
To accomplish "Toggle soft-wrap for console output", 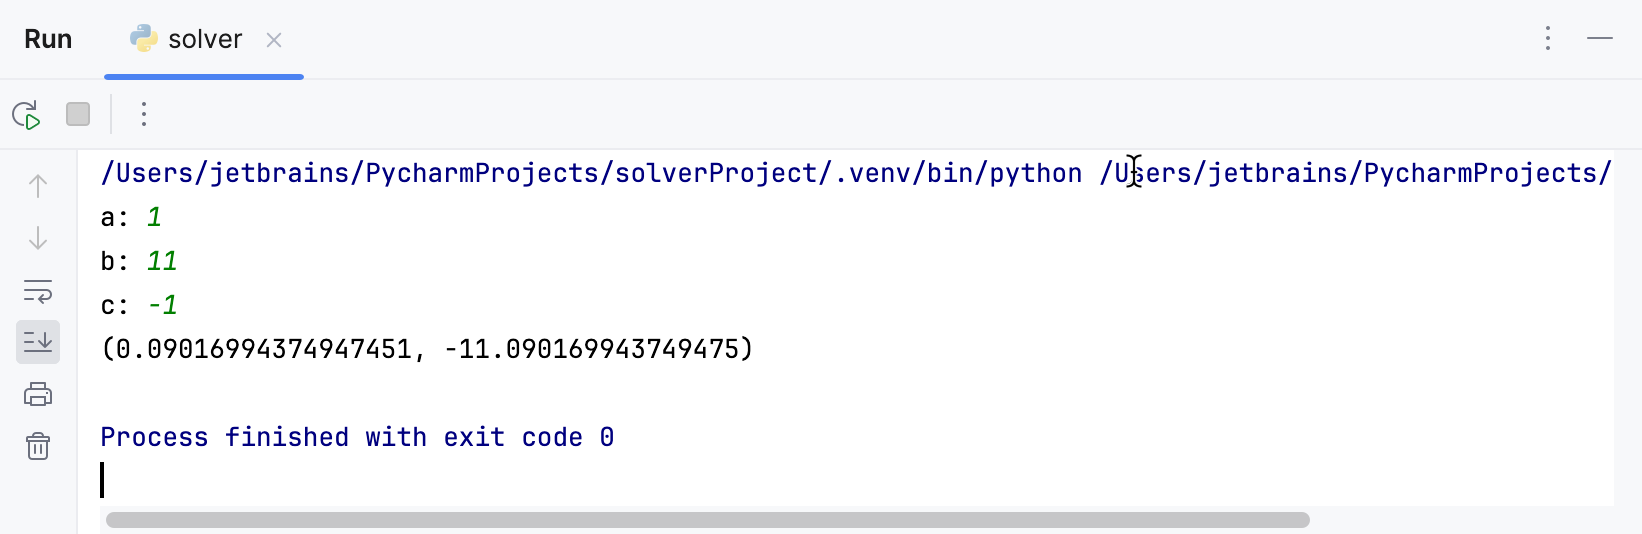I will point(38,291).
